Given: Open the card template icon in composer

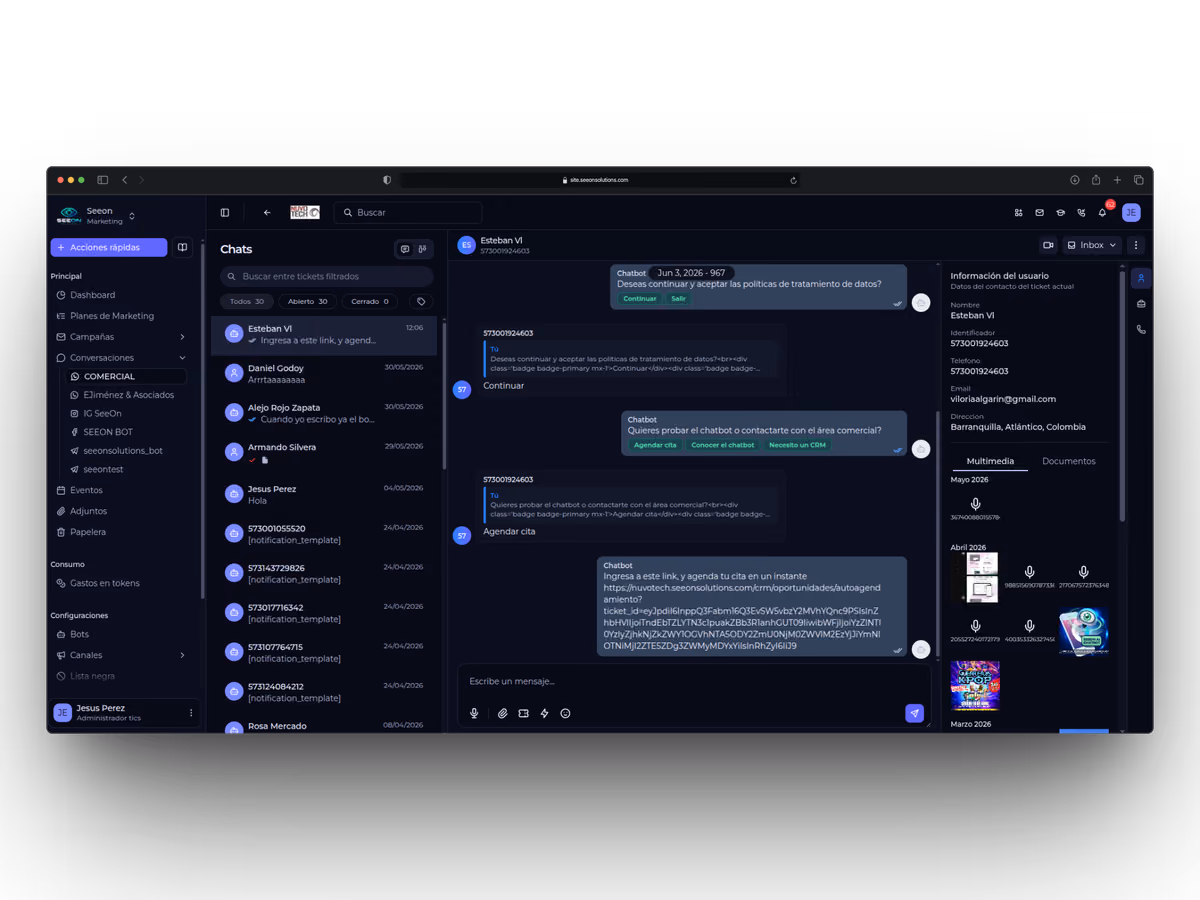Looking at the screenshot, I should point(523,713).
